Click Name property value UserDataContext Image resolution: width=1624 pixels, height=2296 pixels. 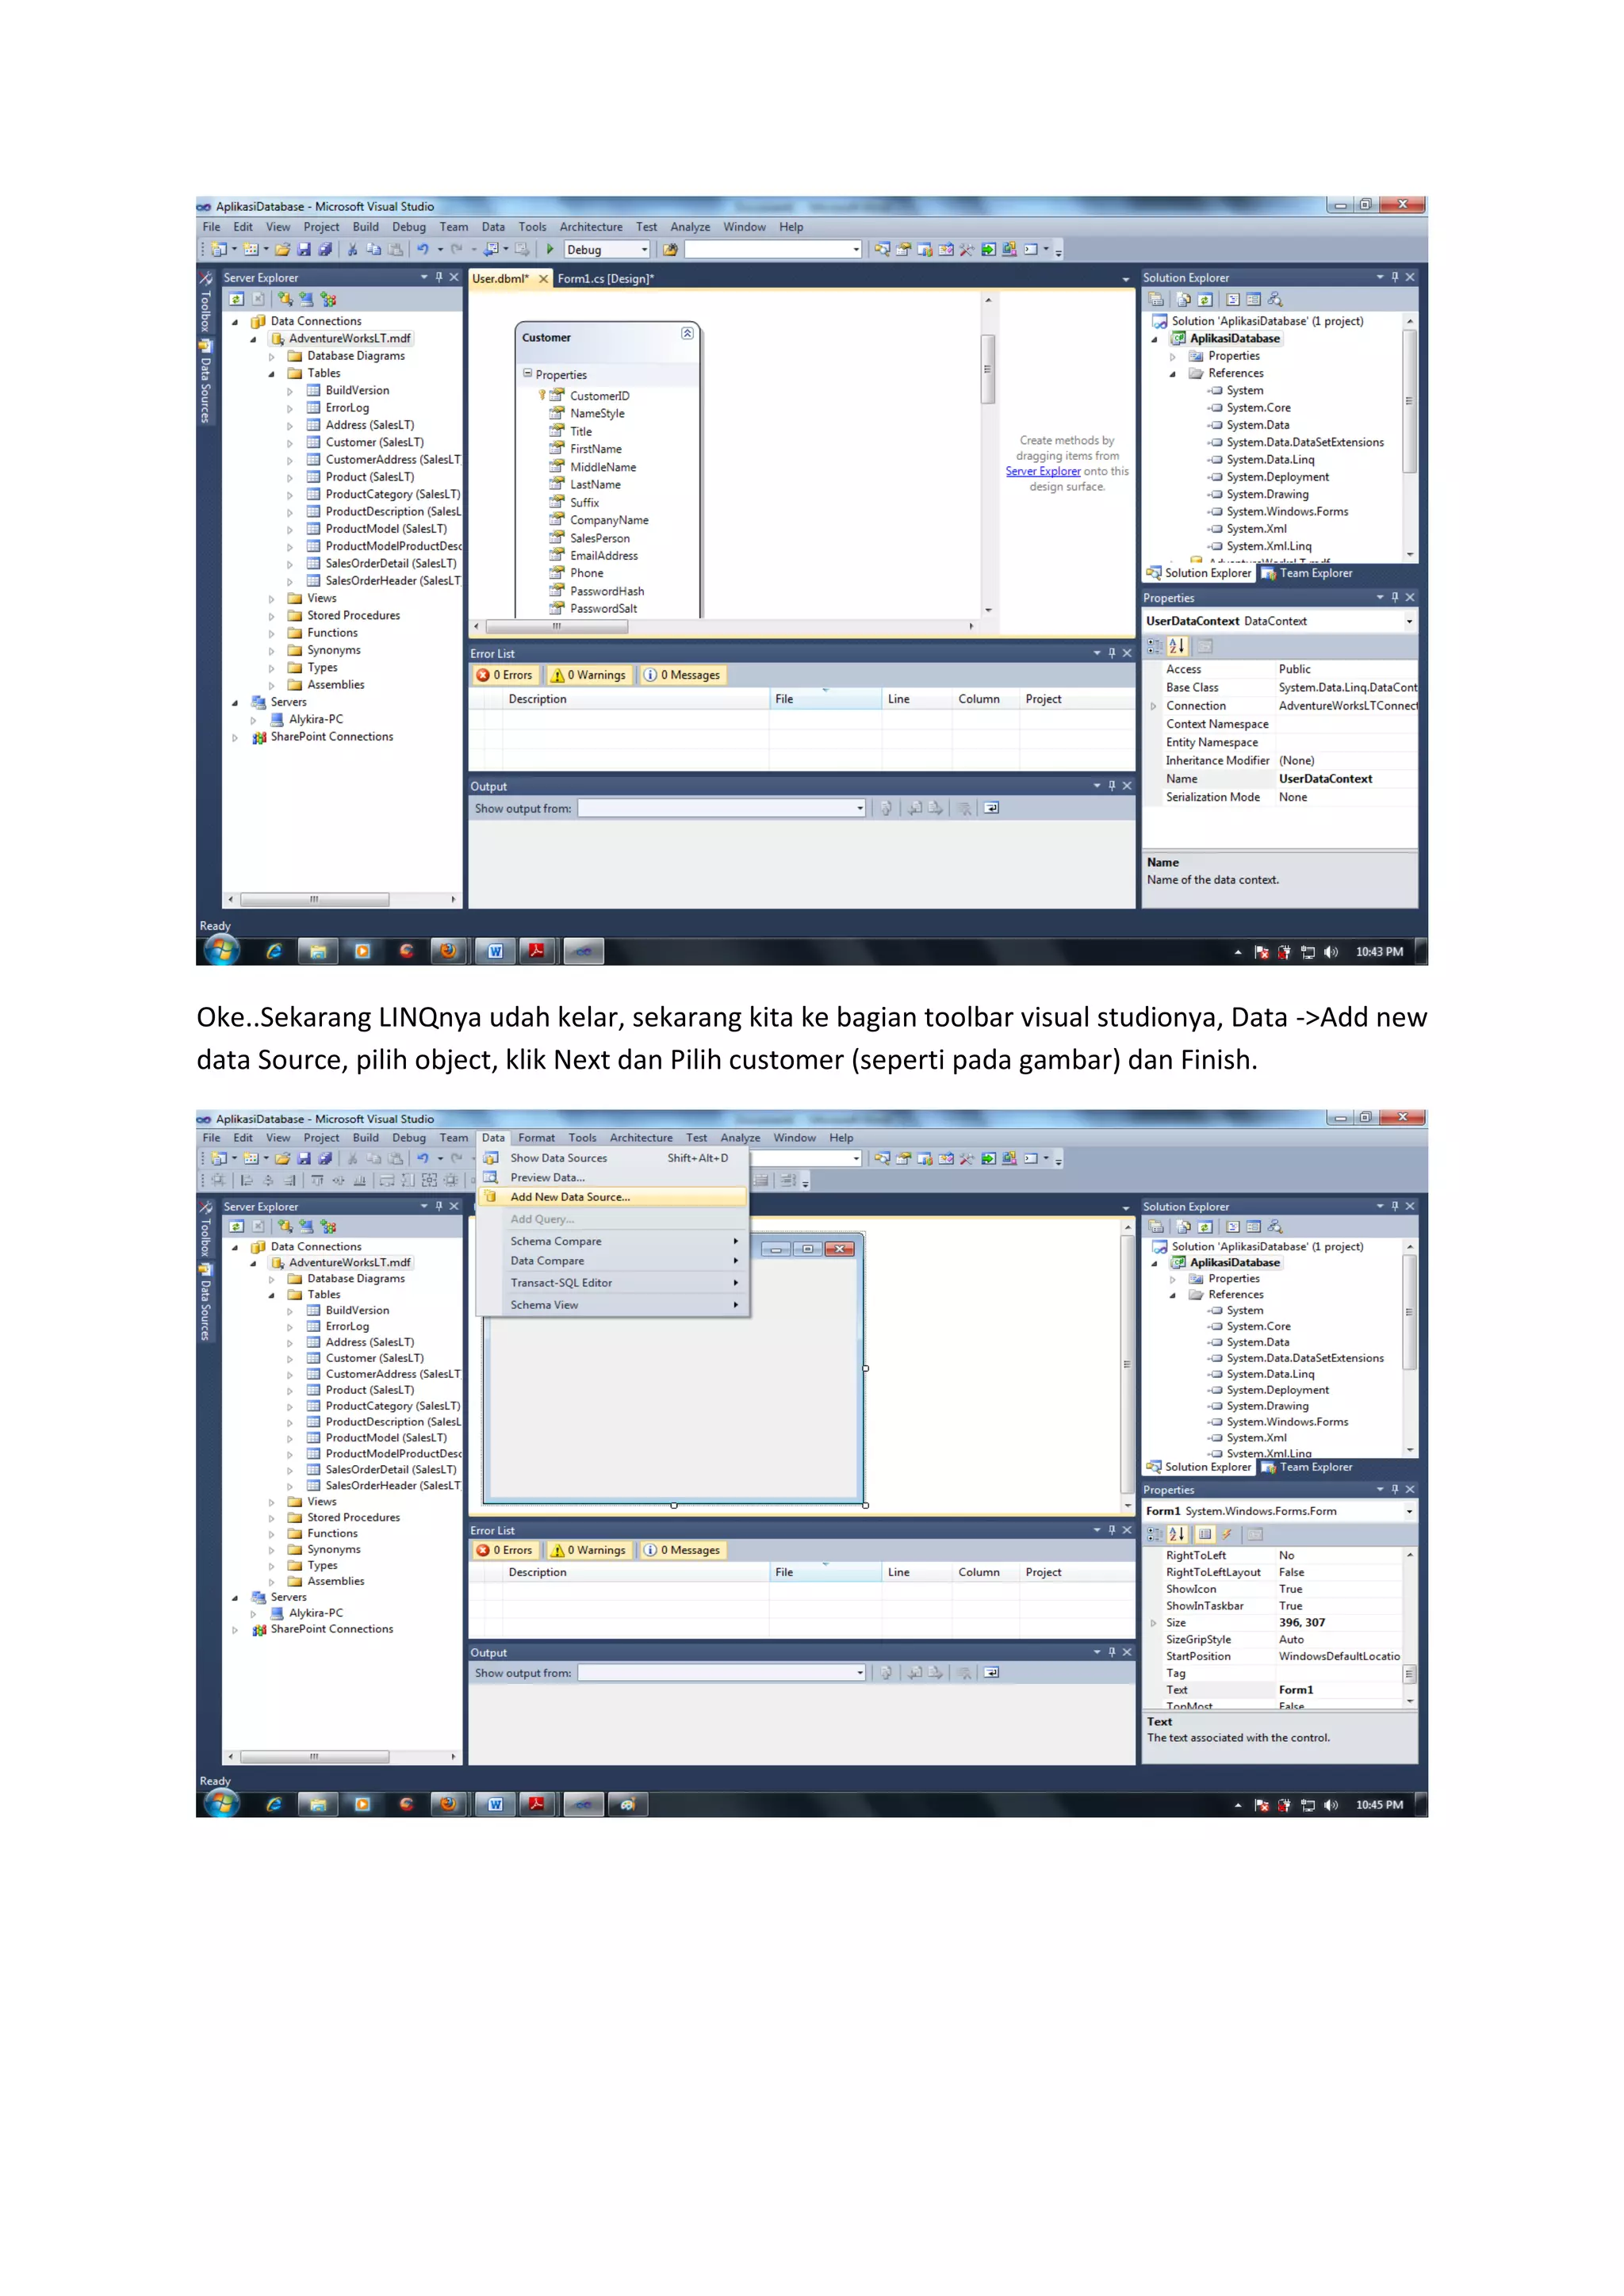point(1325,779)
